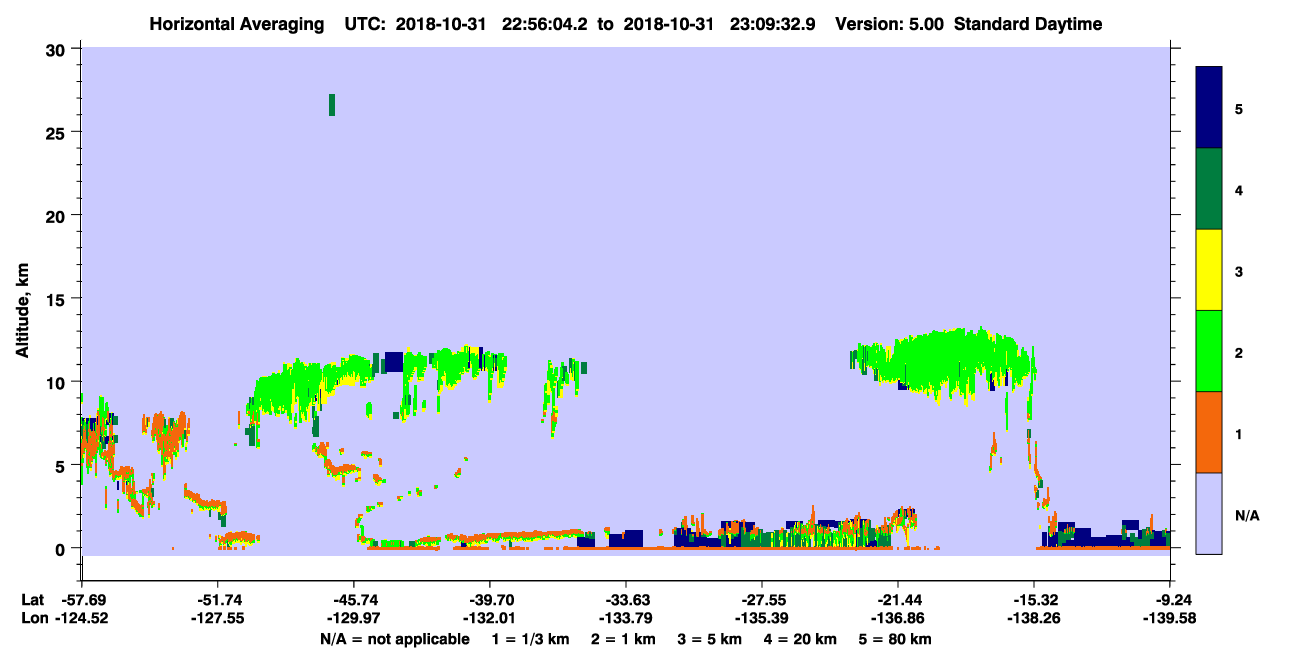
Task: Click the dark blue block in the 11 km cloud layer
Action: [393, 361]
